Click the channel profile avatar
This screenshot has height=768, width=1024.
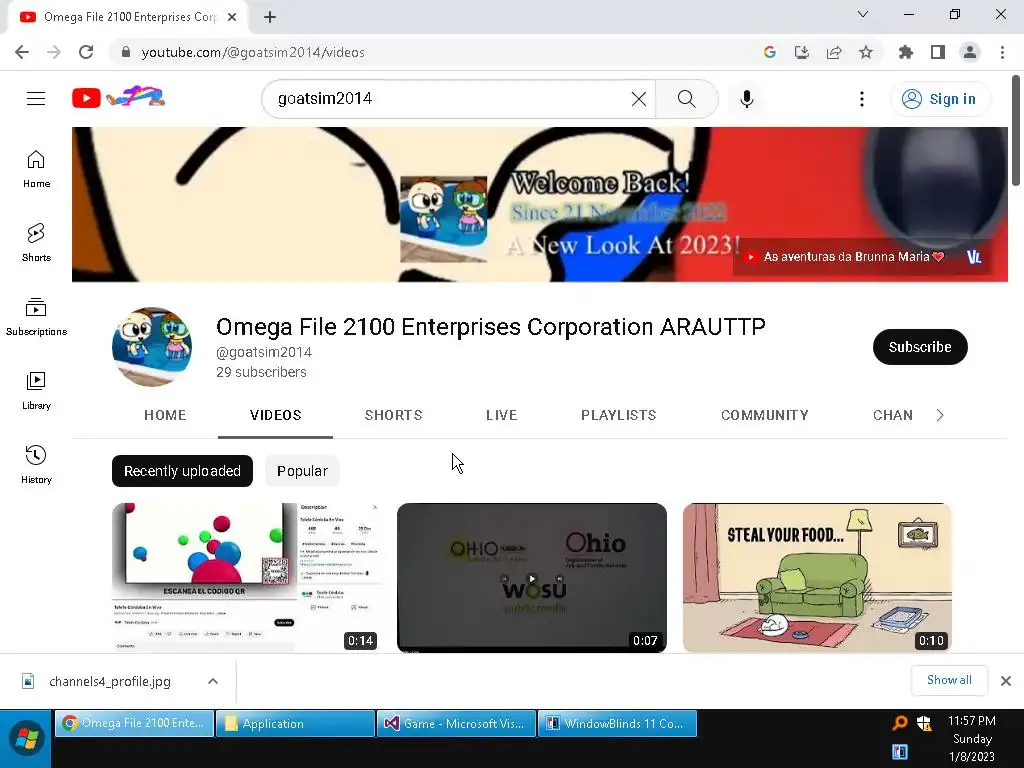[x=152, y=347]
